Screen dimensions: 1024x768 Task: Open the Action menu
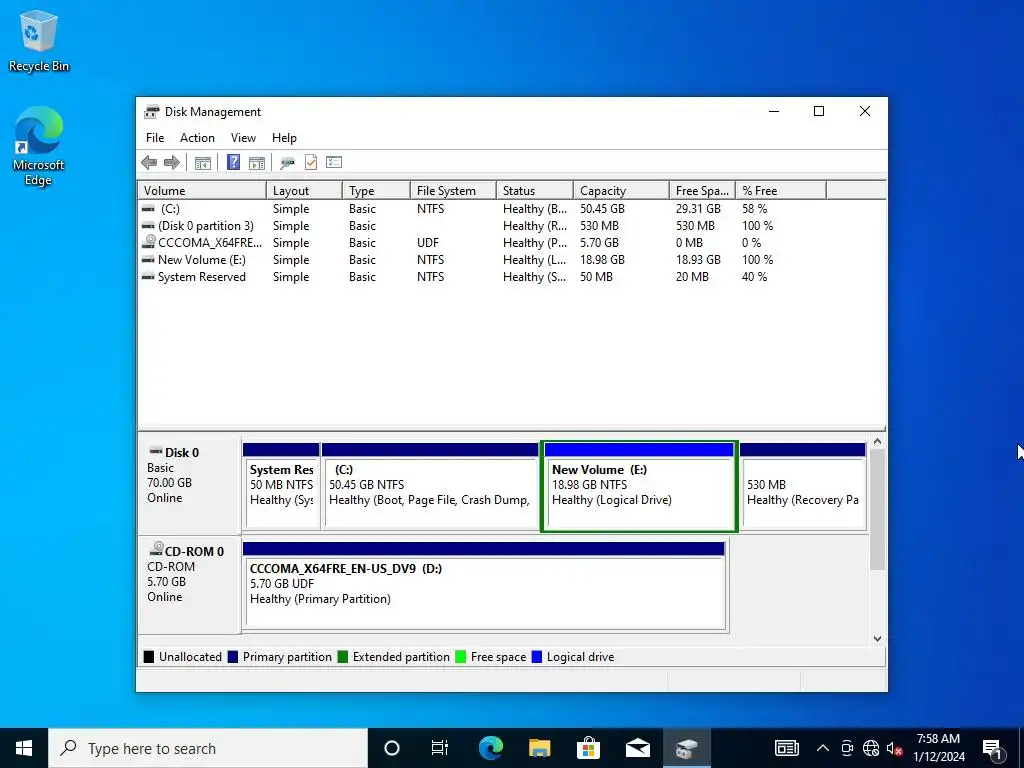(x=197, y=138)
